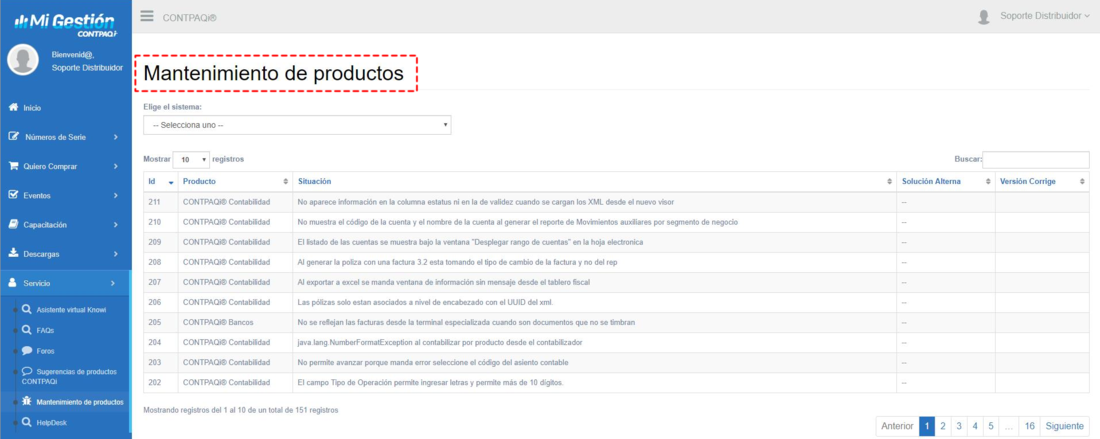The height and width of the screenshot is (439, 1100).
Task: Open the records-per-page dropdown
Action: [191, 159]
